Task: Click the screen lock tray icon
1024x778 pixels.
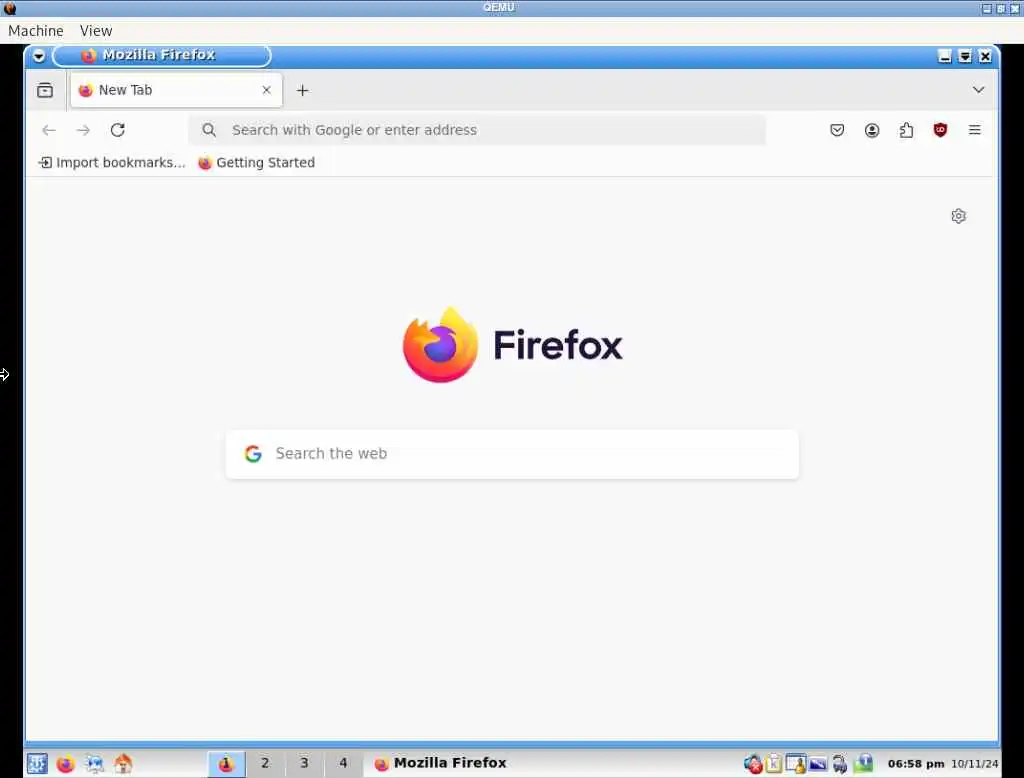Action: pos(795,763)
